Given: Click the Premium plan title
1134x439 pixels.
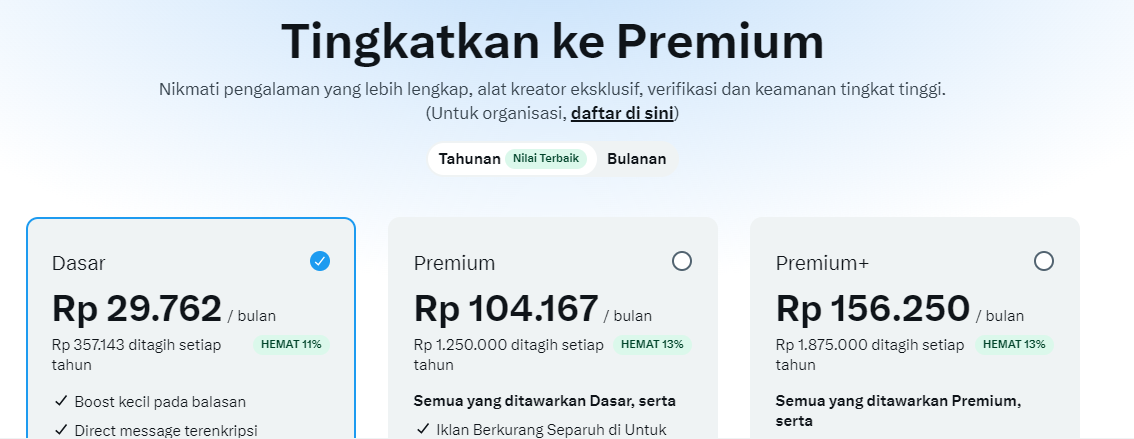Looking at the screenshot, I should point(454,263).
